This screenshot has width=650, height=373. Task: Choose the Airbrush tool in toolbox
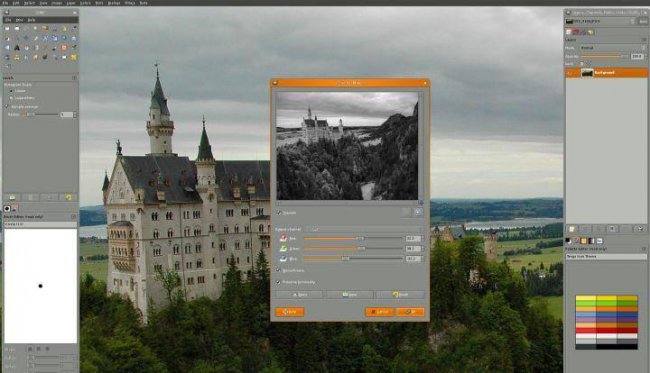(x=73, y=48)
